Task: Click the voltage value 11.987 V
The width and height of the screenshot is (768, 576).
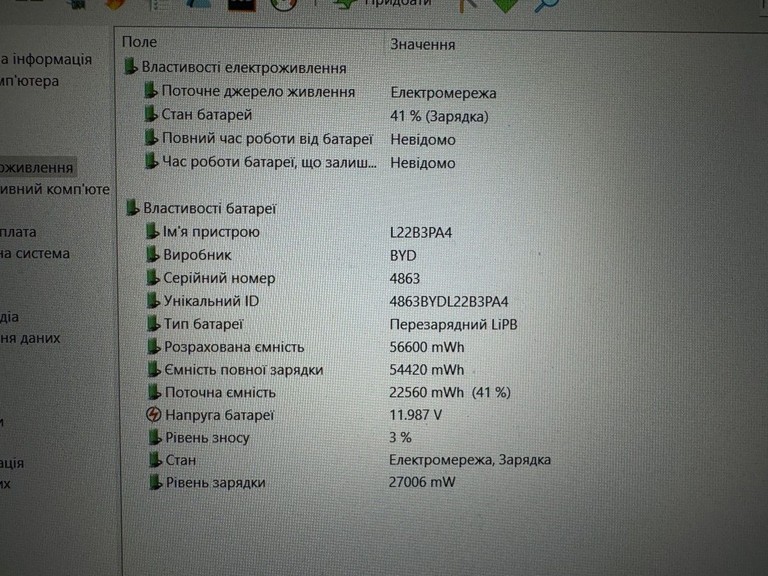Action: (x=415, y=415)
